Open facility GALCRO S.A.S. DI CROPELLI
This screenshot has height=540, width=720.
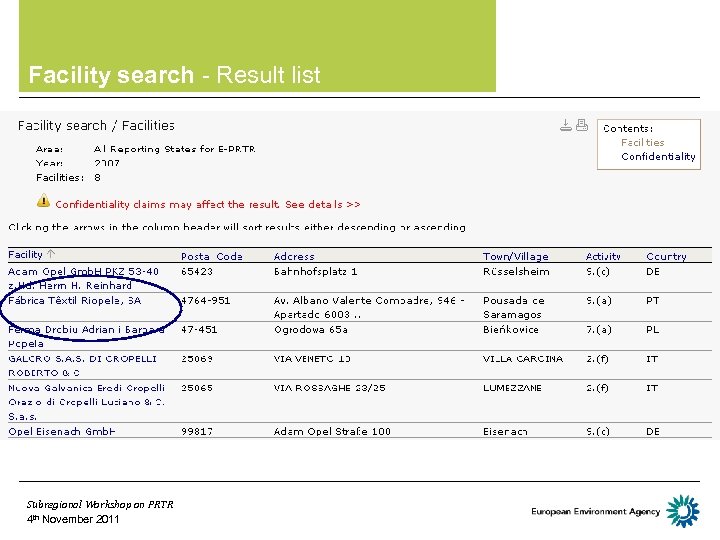click(83, 366)
